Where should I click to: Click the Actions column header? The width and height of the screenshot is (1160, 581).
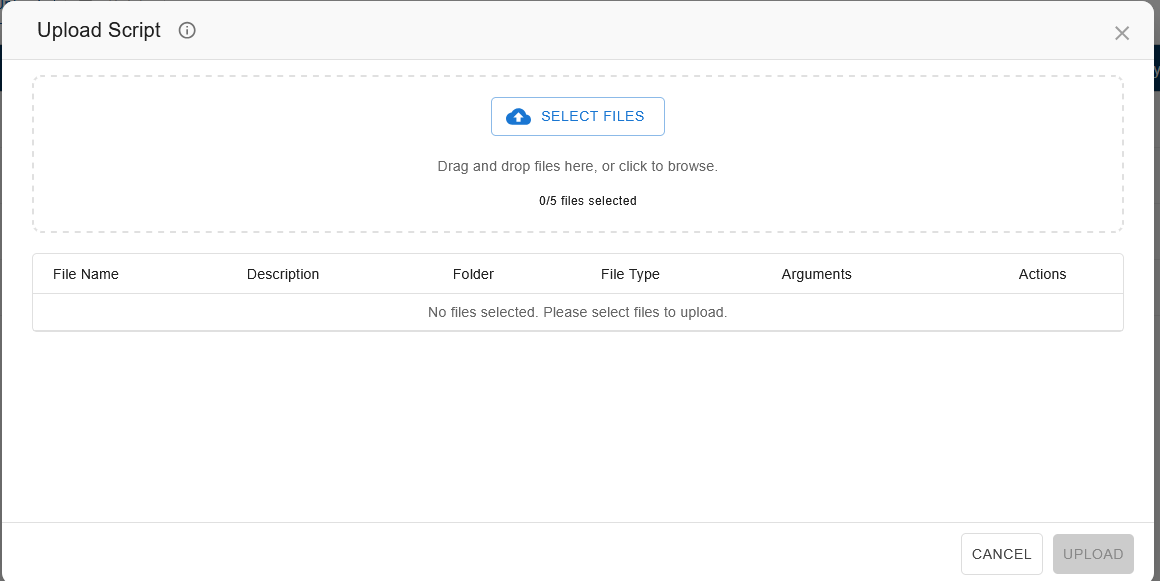[x=1042, y=274]
